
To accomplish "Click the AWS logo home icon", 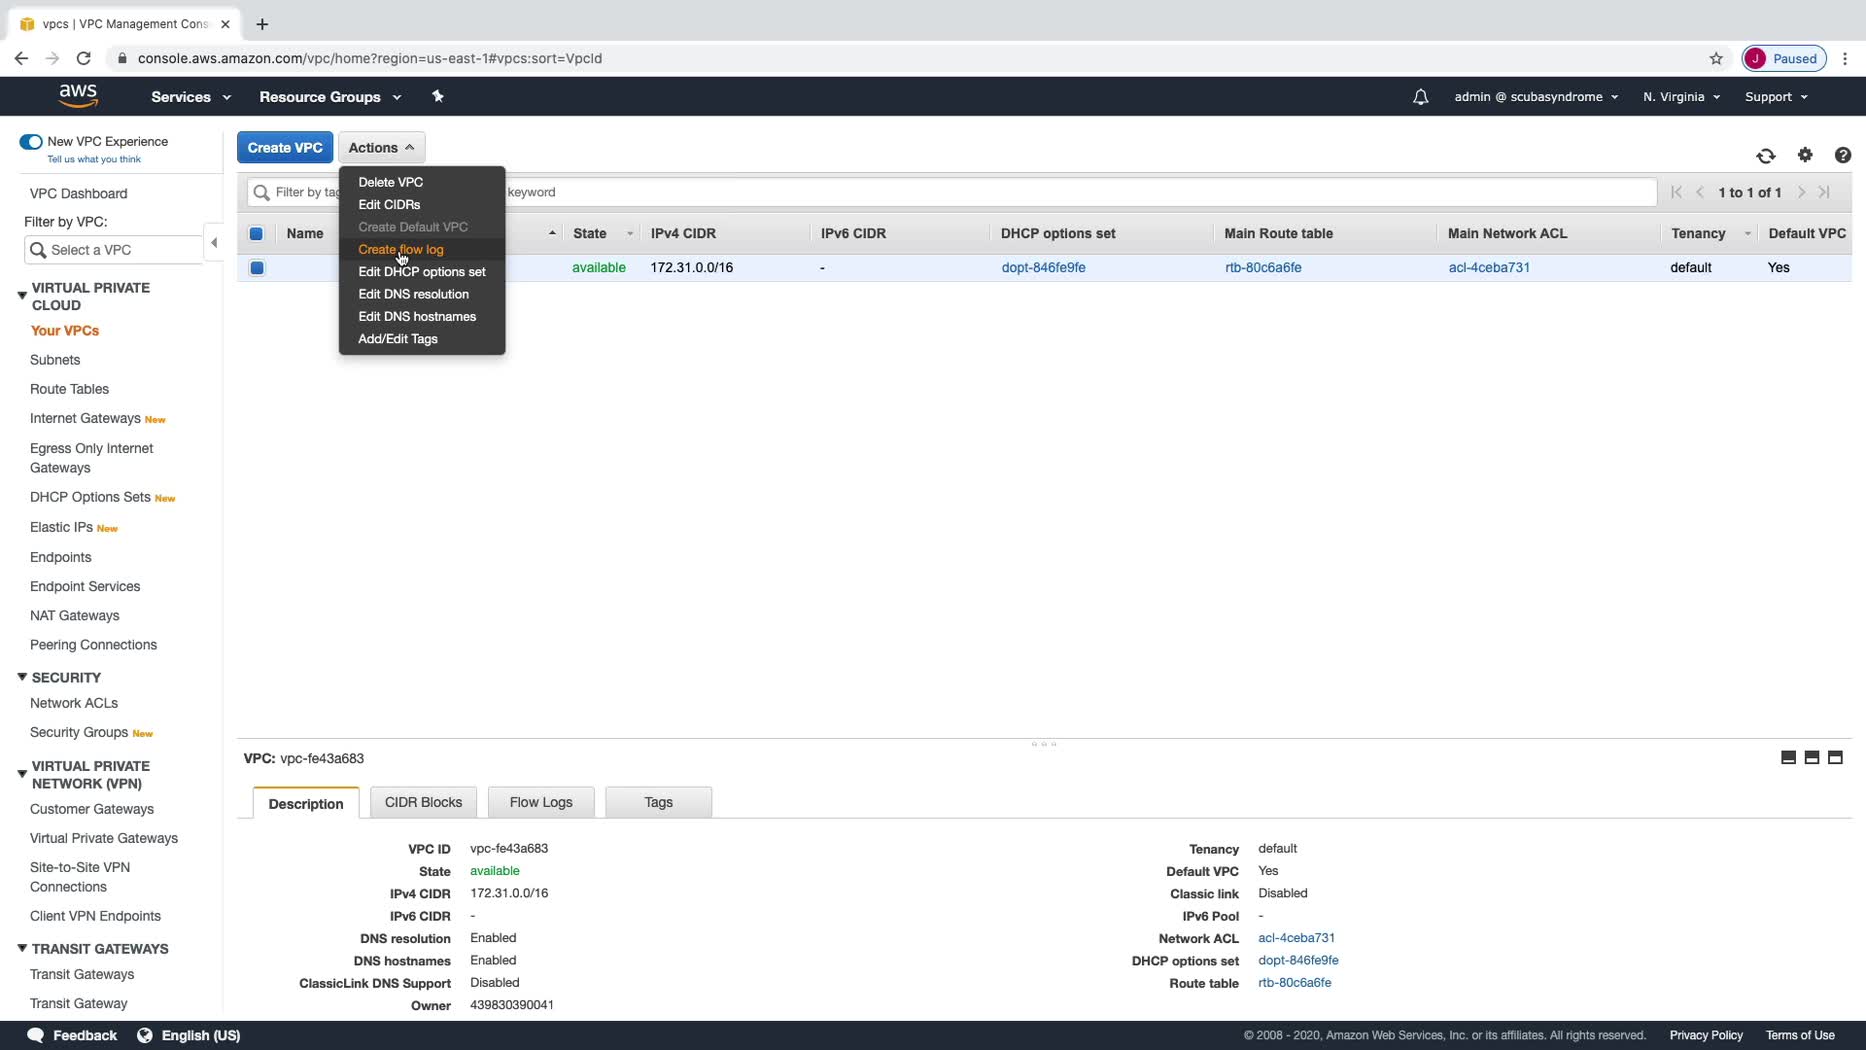I will pos(78,96).
